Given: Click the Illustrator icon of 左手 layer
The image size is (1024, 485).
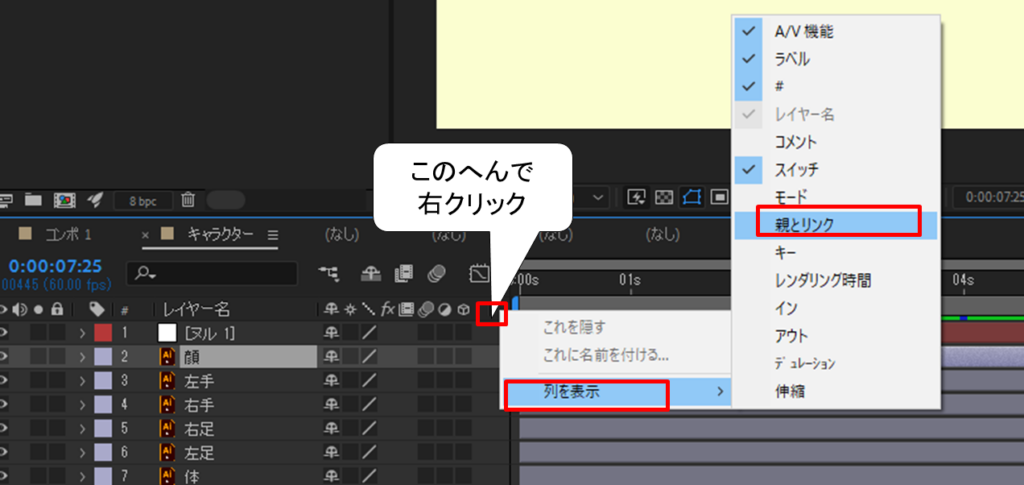Looking at the screenshot, I should coord(167,381).
